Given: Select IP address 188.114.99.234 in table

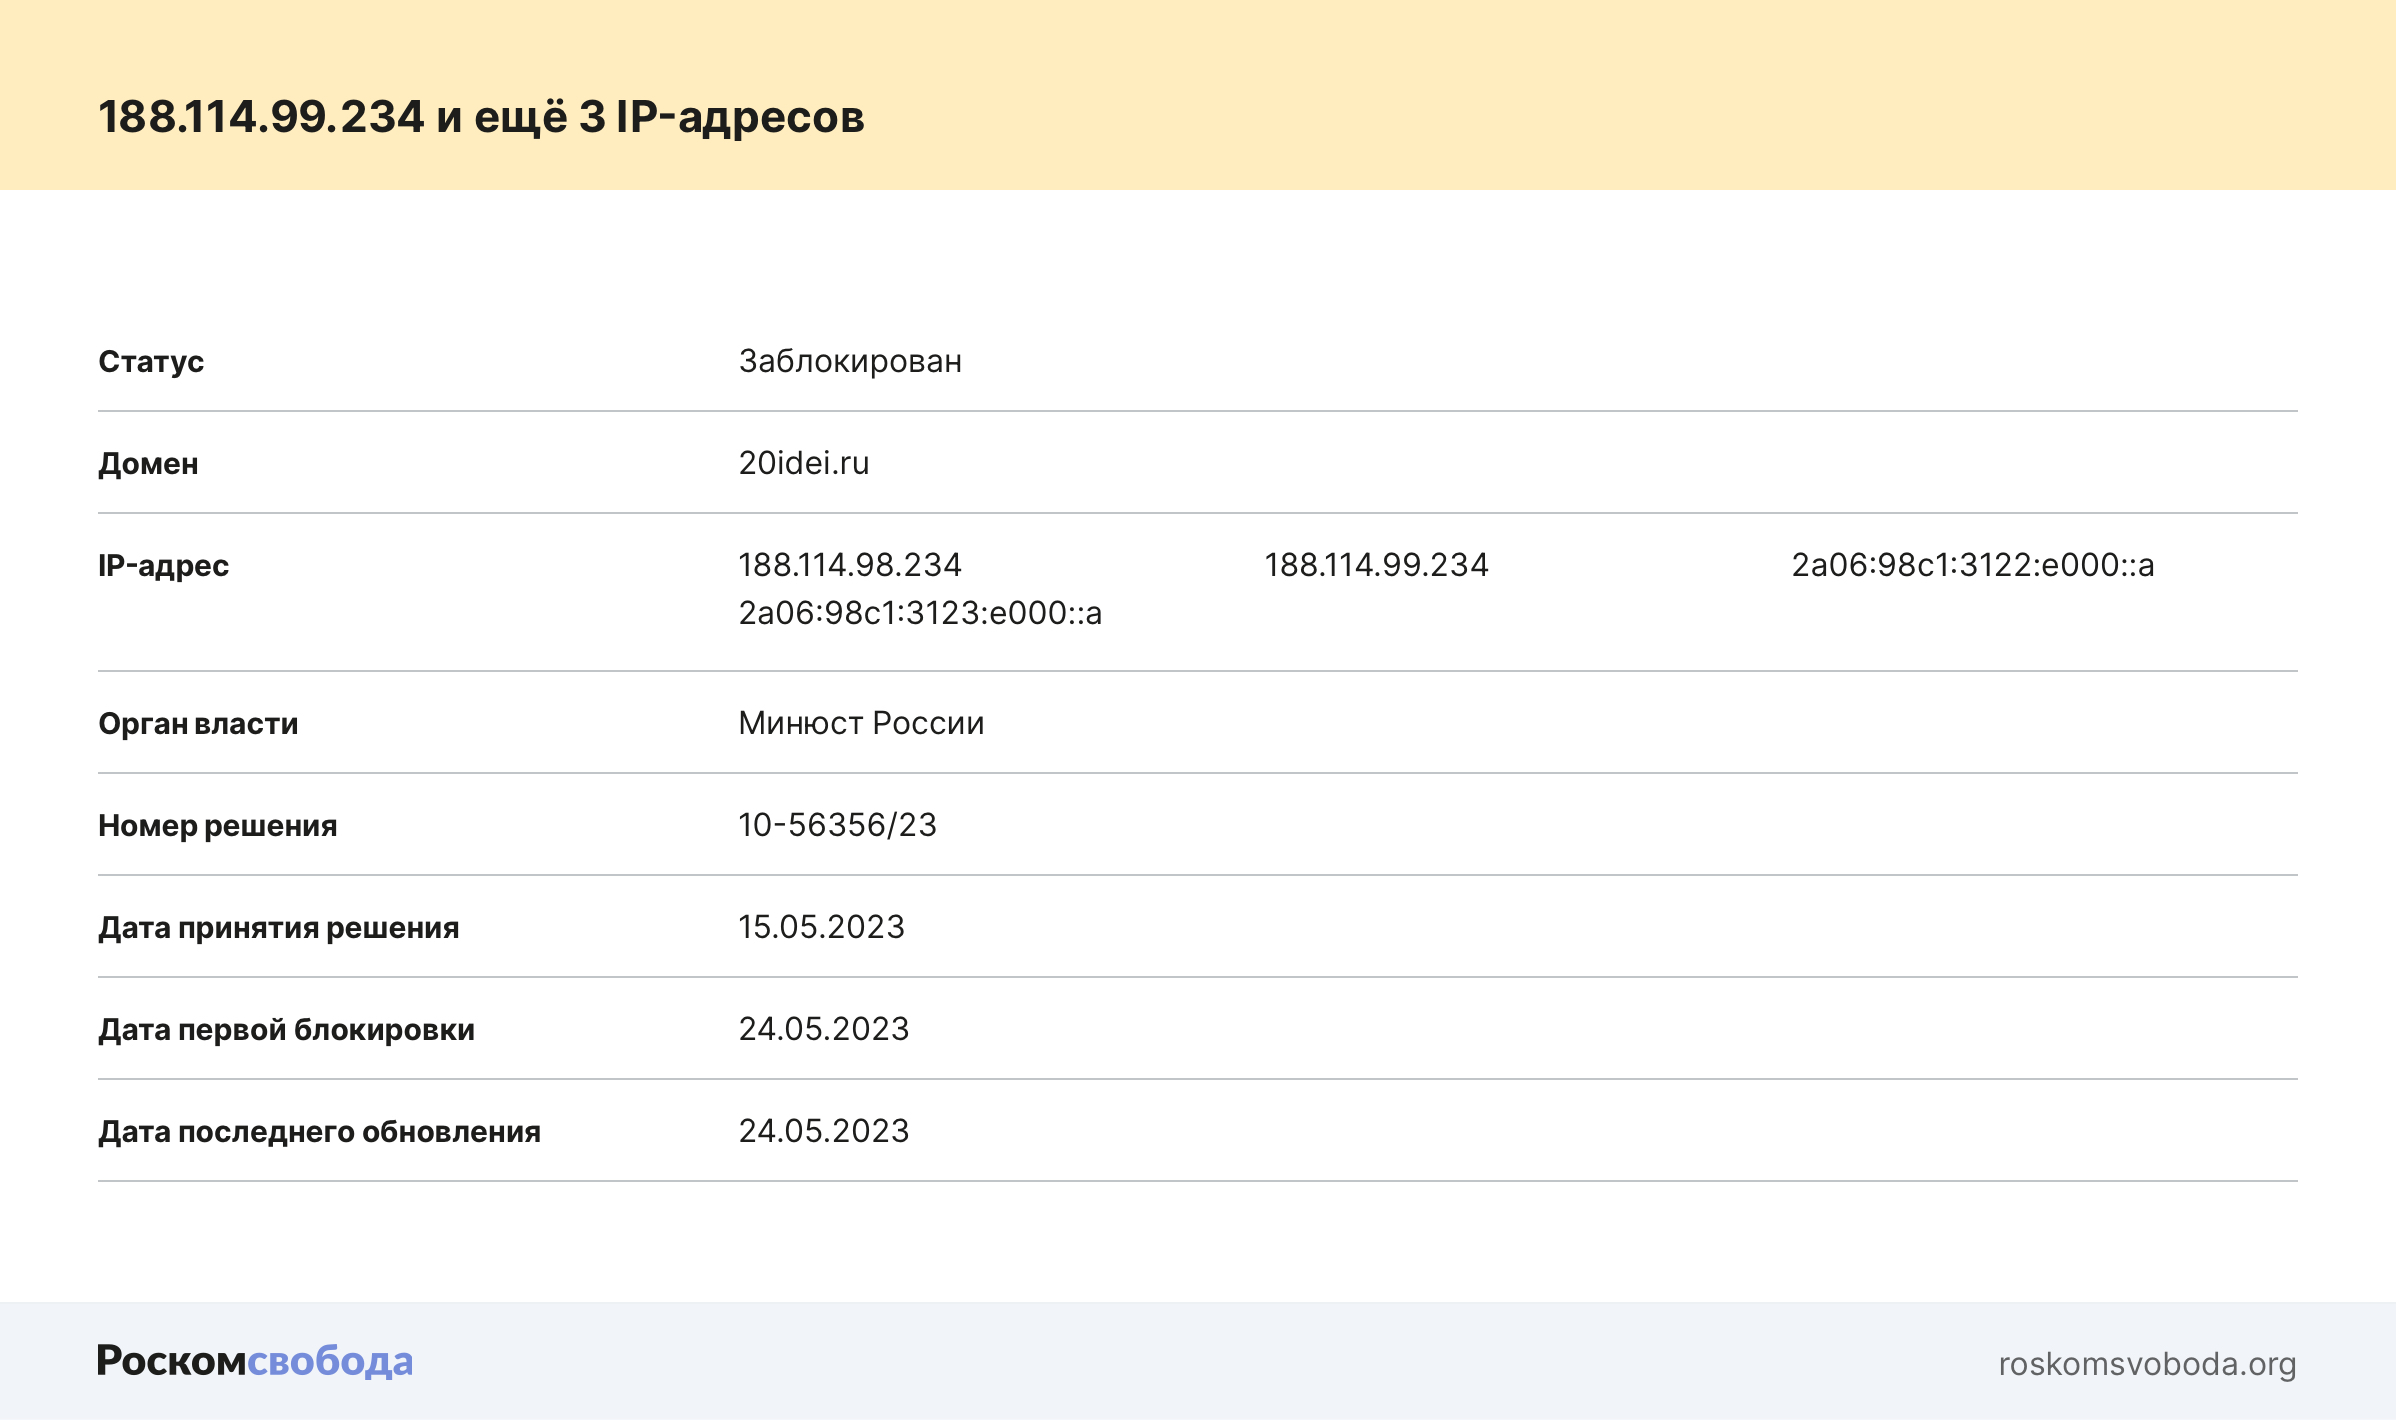Looking at the screenshot, I should click(x=1375, y=565).
